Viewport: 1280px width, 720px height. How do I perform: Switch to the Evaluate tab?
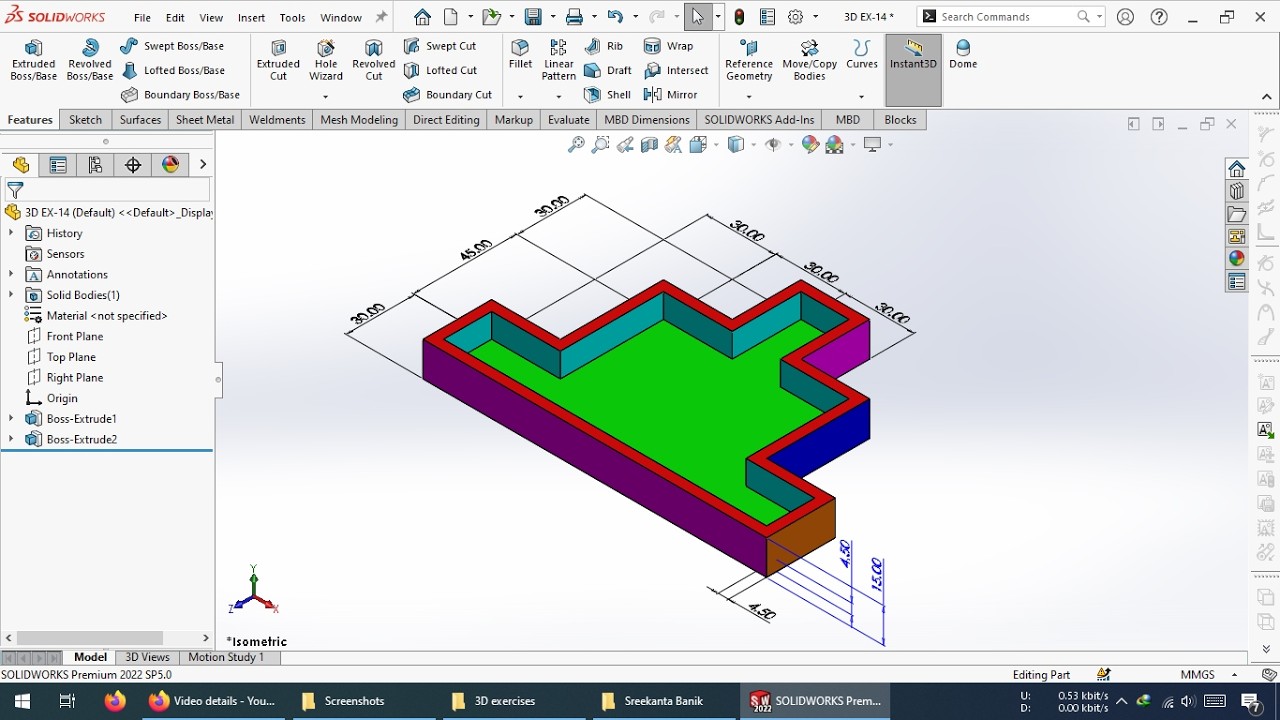click(568, 120)
